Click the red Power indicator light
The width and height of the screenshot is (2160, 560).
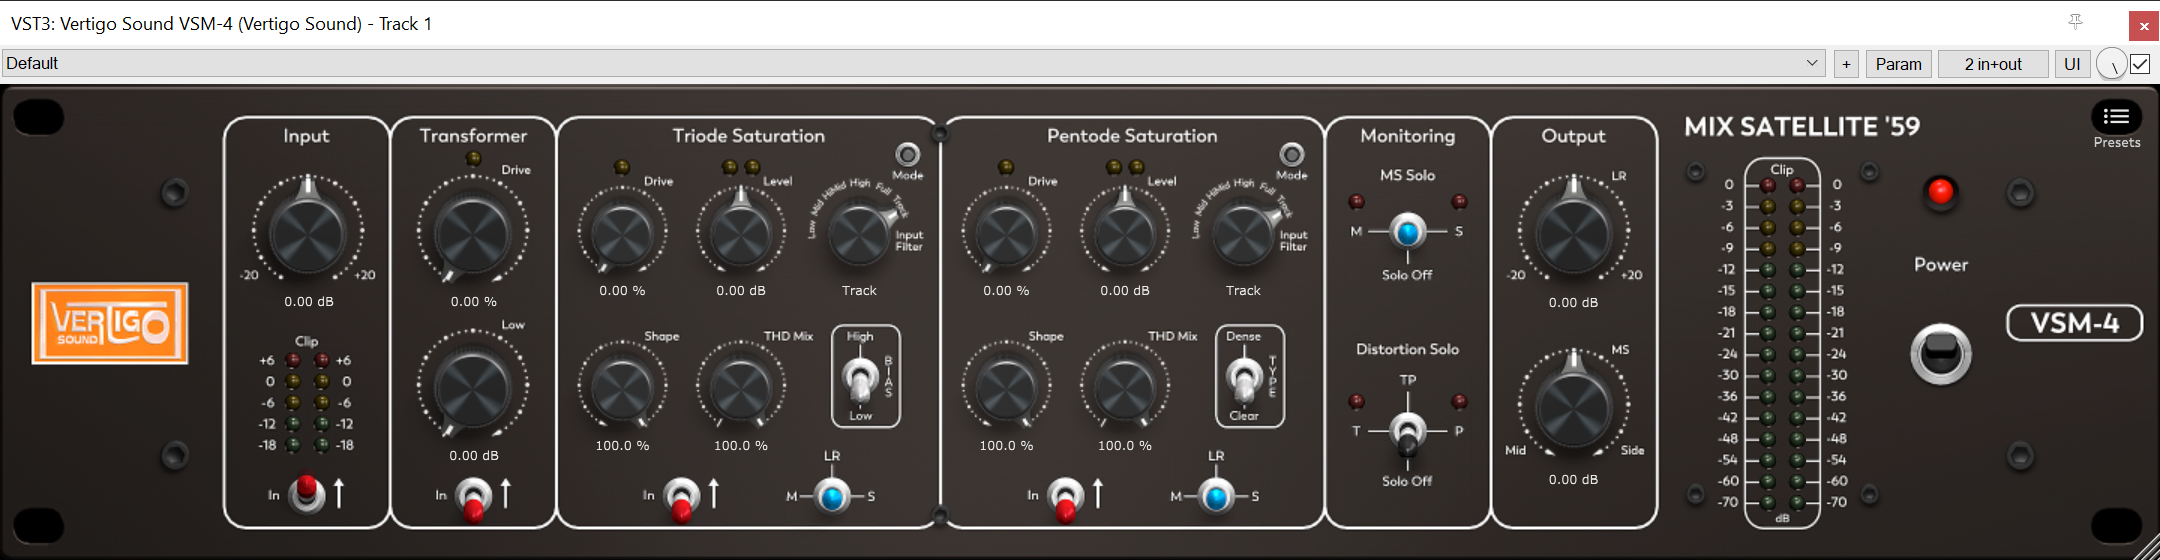click(1941, 191)
